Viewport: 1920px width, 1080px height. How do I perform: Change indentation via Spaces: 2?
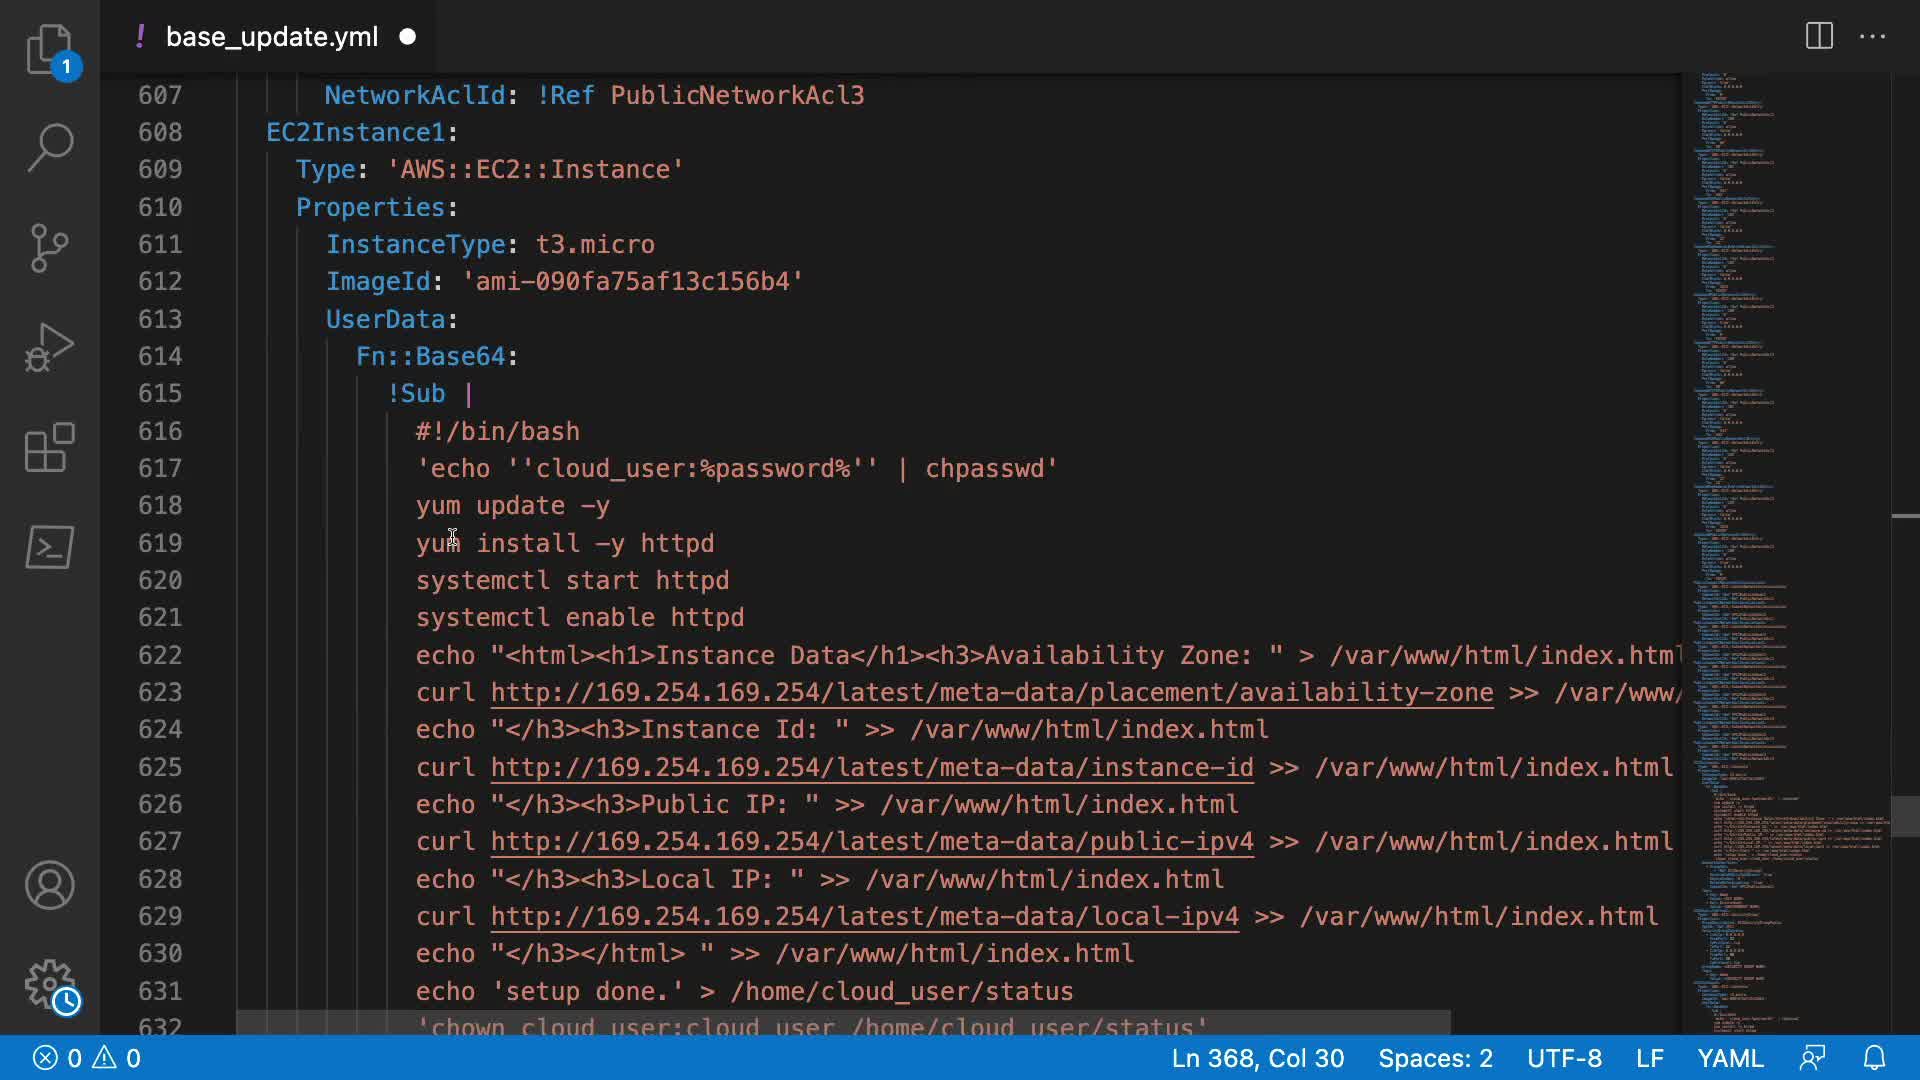click(x=1435, y=1058)
